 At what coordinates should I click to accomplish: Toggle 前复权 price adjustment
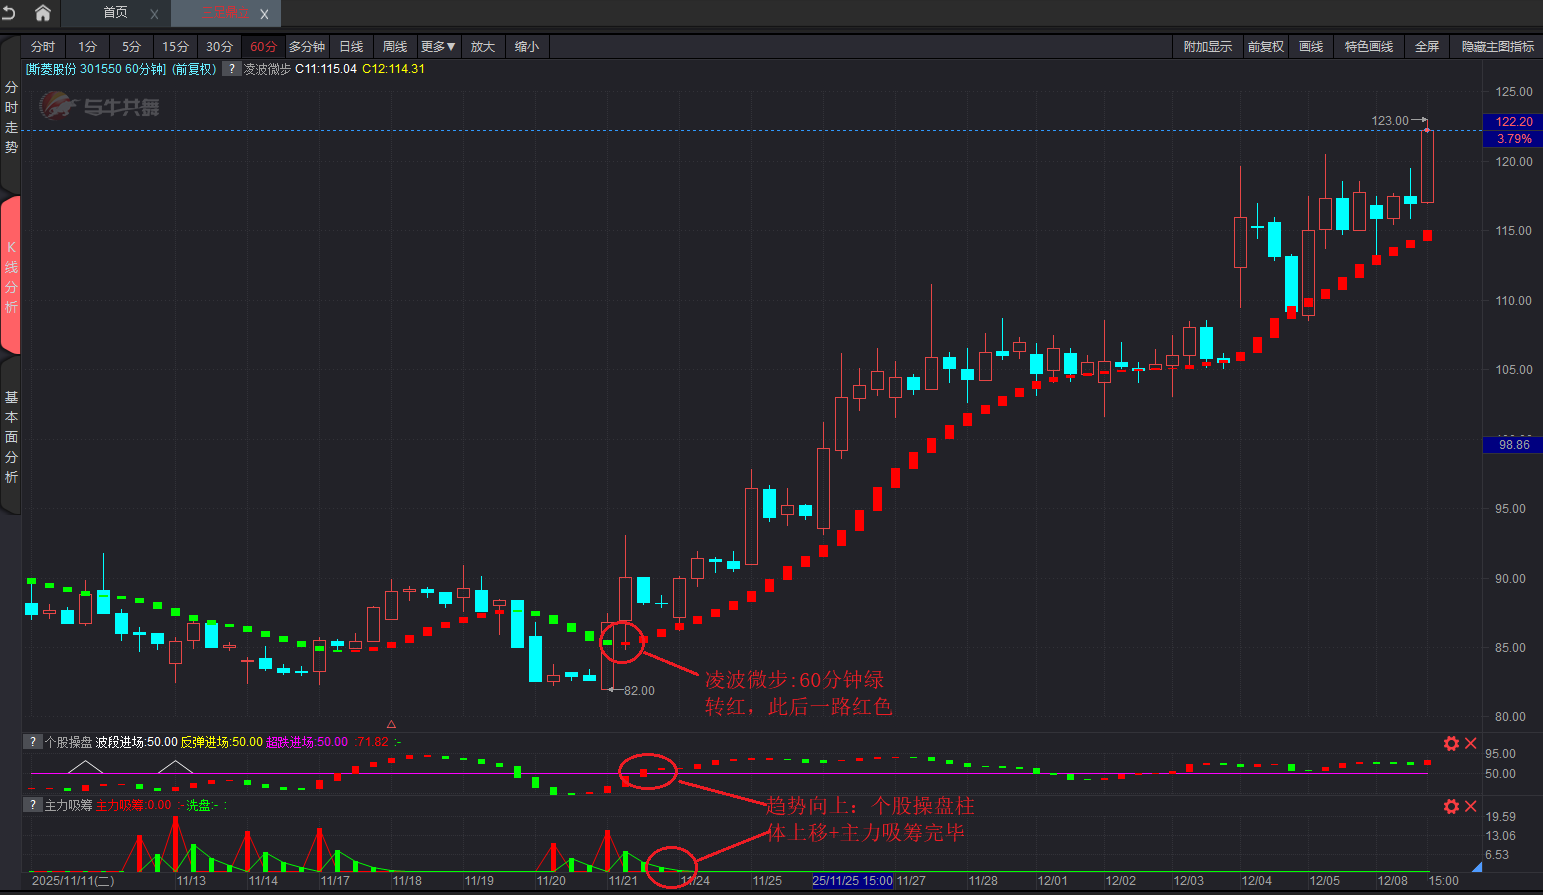pyautogui.click(x=1265, y=47)
